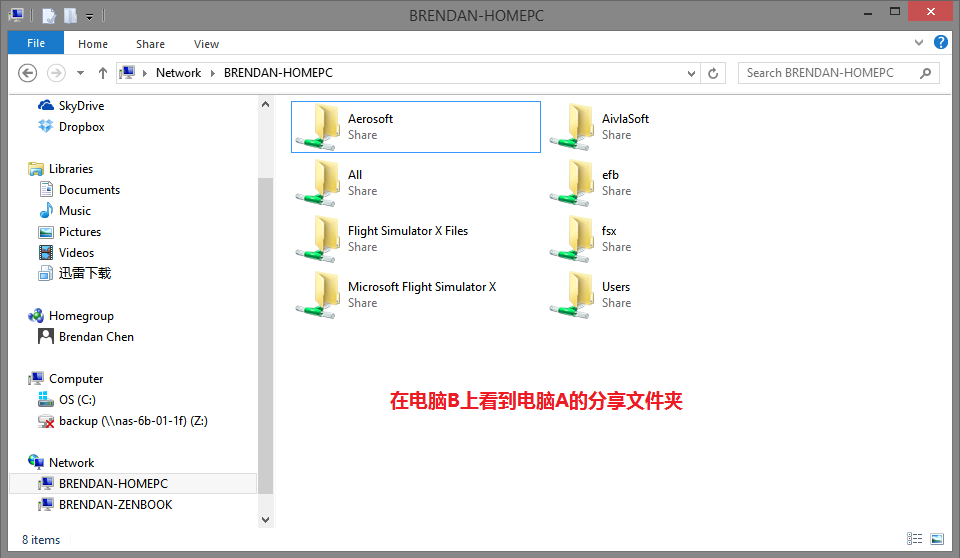Select BRENDAN-HOMEPC in navigation pane
This screenshot has height=558, width=960.
point(133,483)
